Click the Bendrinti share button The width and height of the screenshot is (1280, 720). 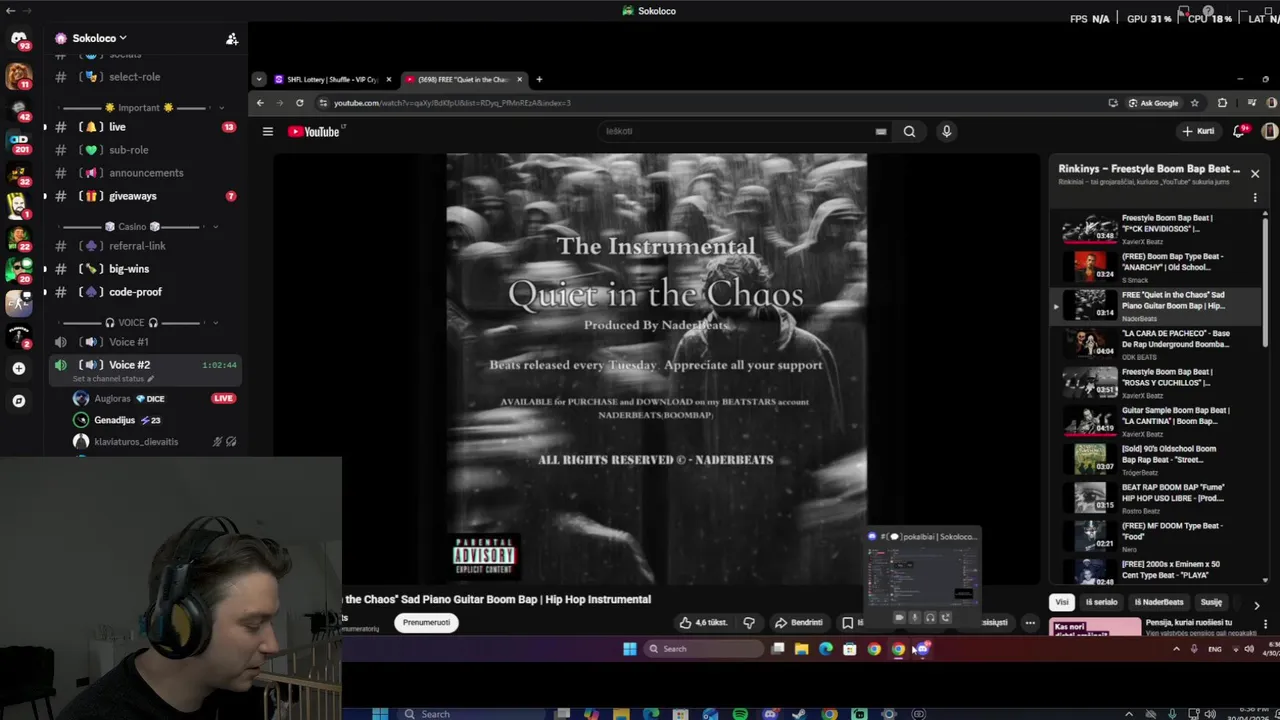click(x=799, y=622)
